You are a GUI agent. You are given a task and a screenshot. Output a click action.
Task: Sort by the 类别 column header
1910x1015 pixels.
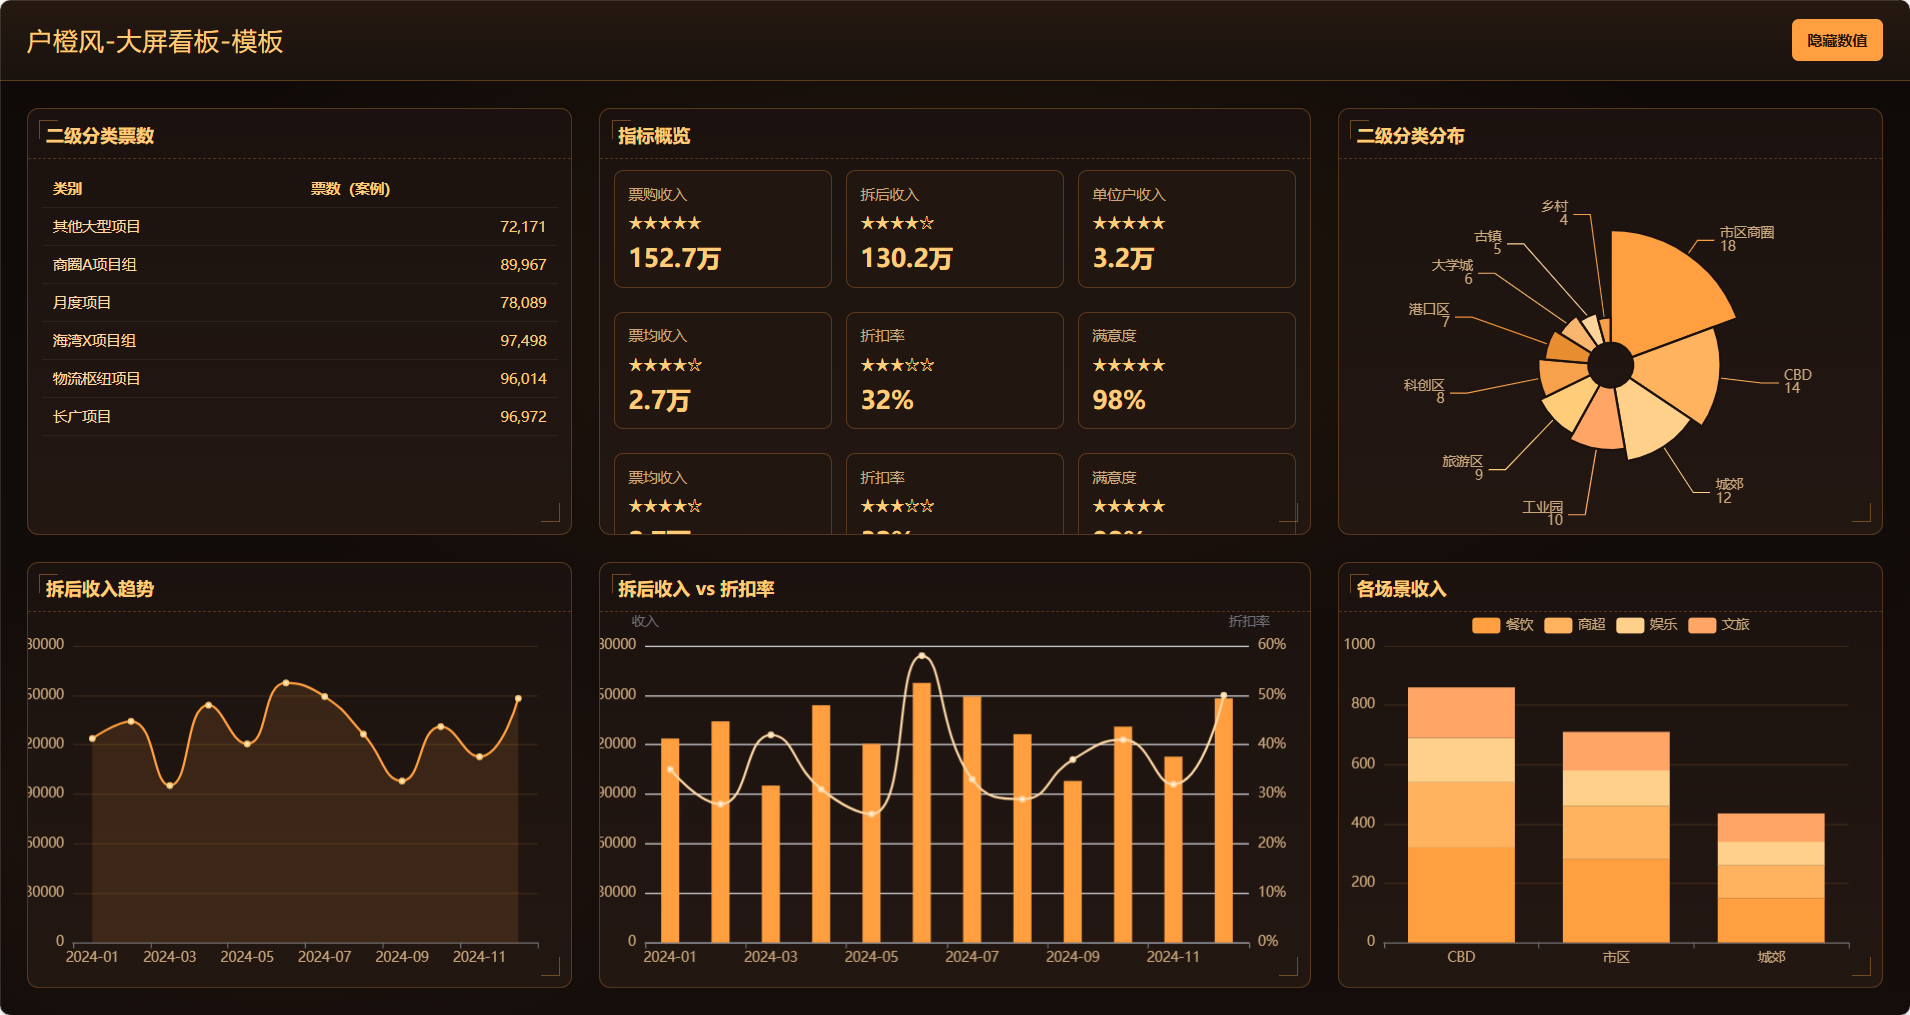point(68,189)
